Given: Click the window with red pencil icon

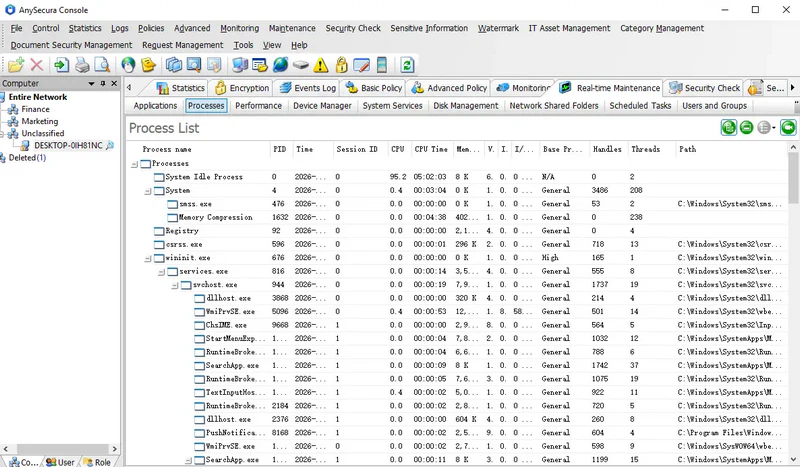Looking at the screenshot, I should [361, 65].
